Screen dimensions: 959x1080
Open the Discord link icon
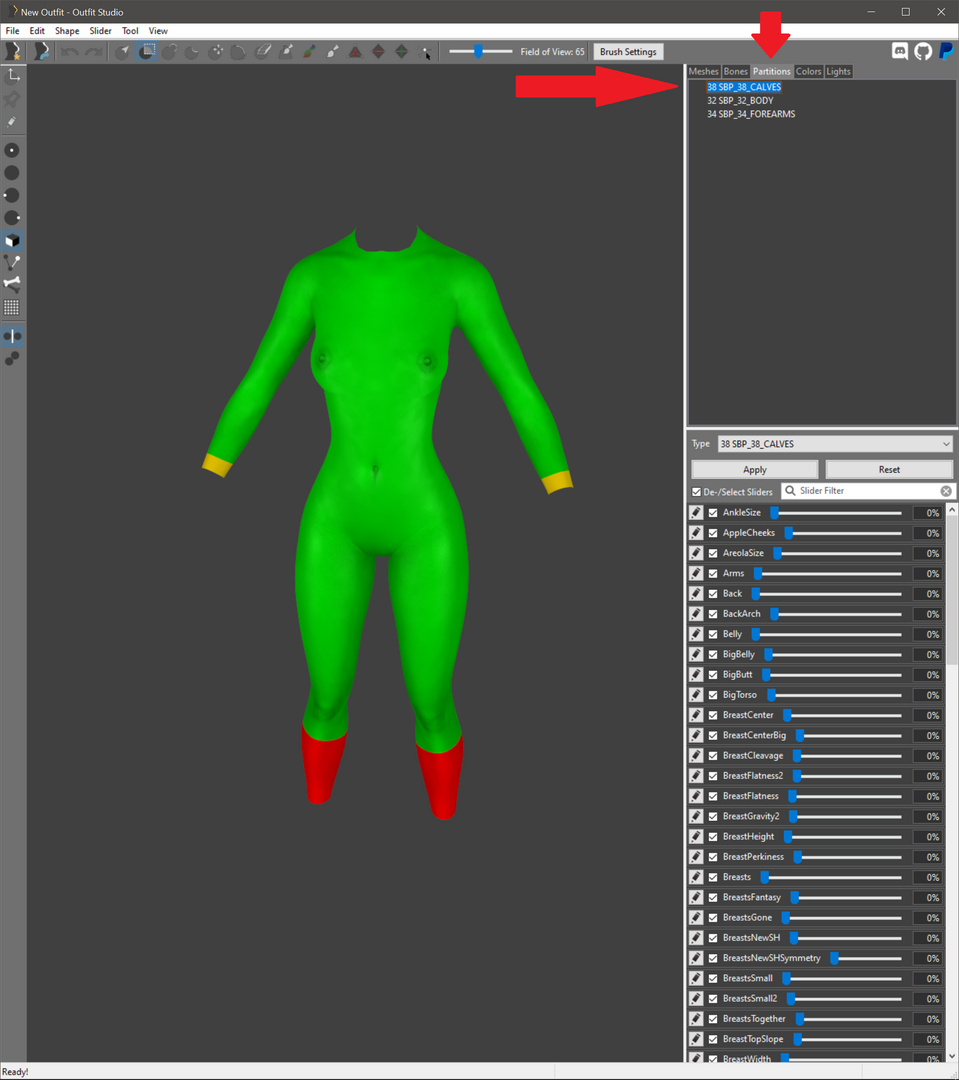(x=900, y=52)
